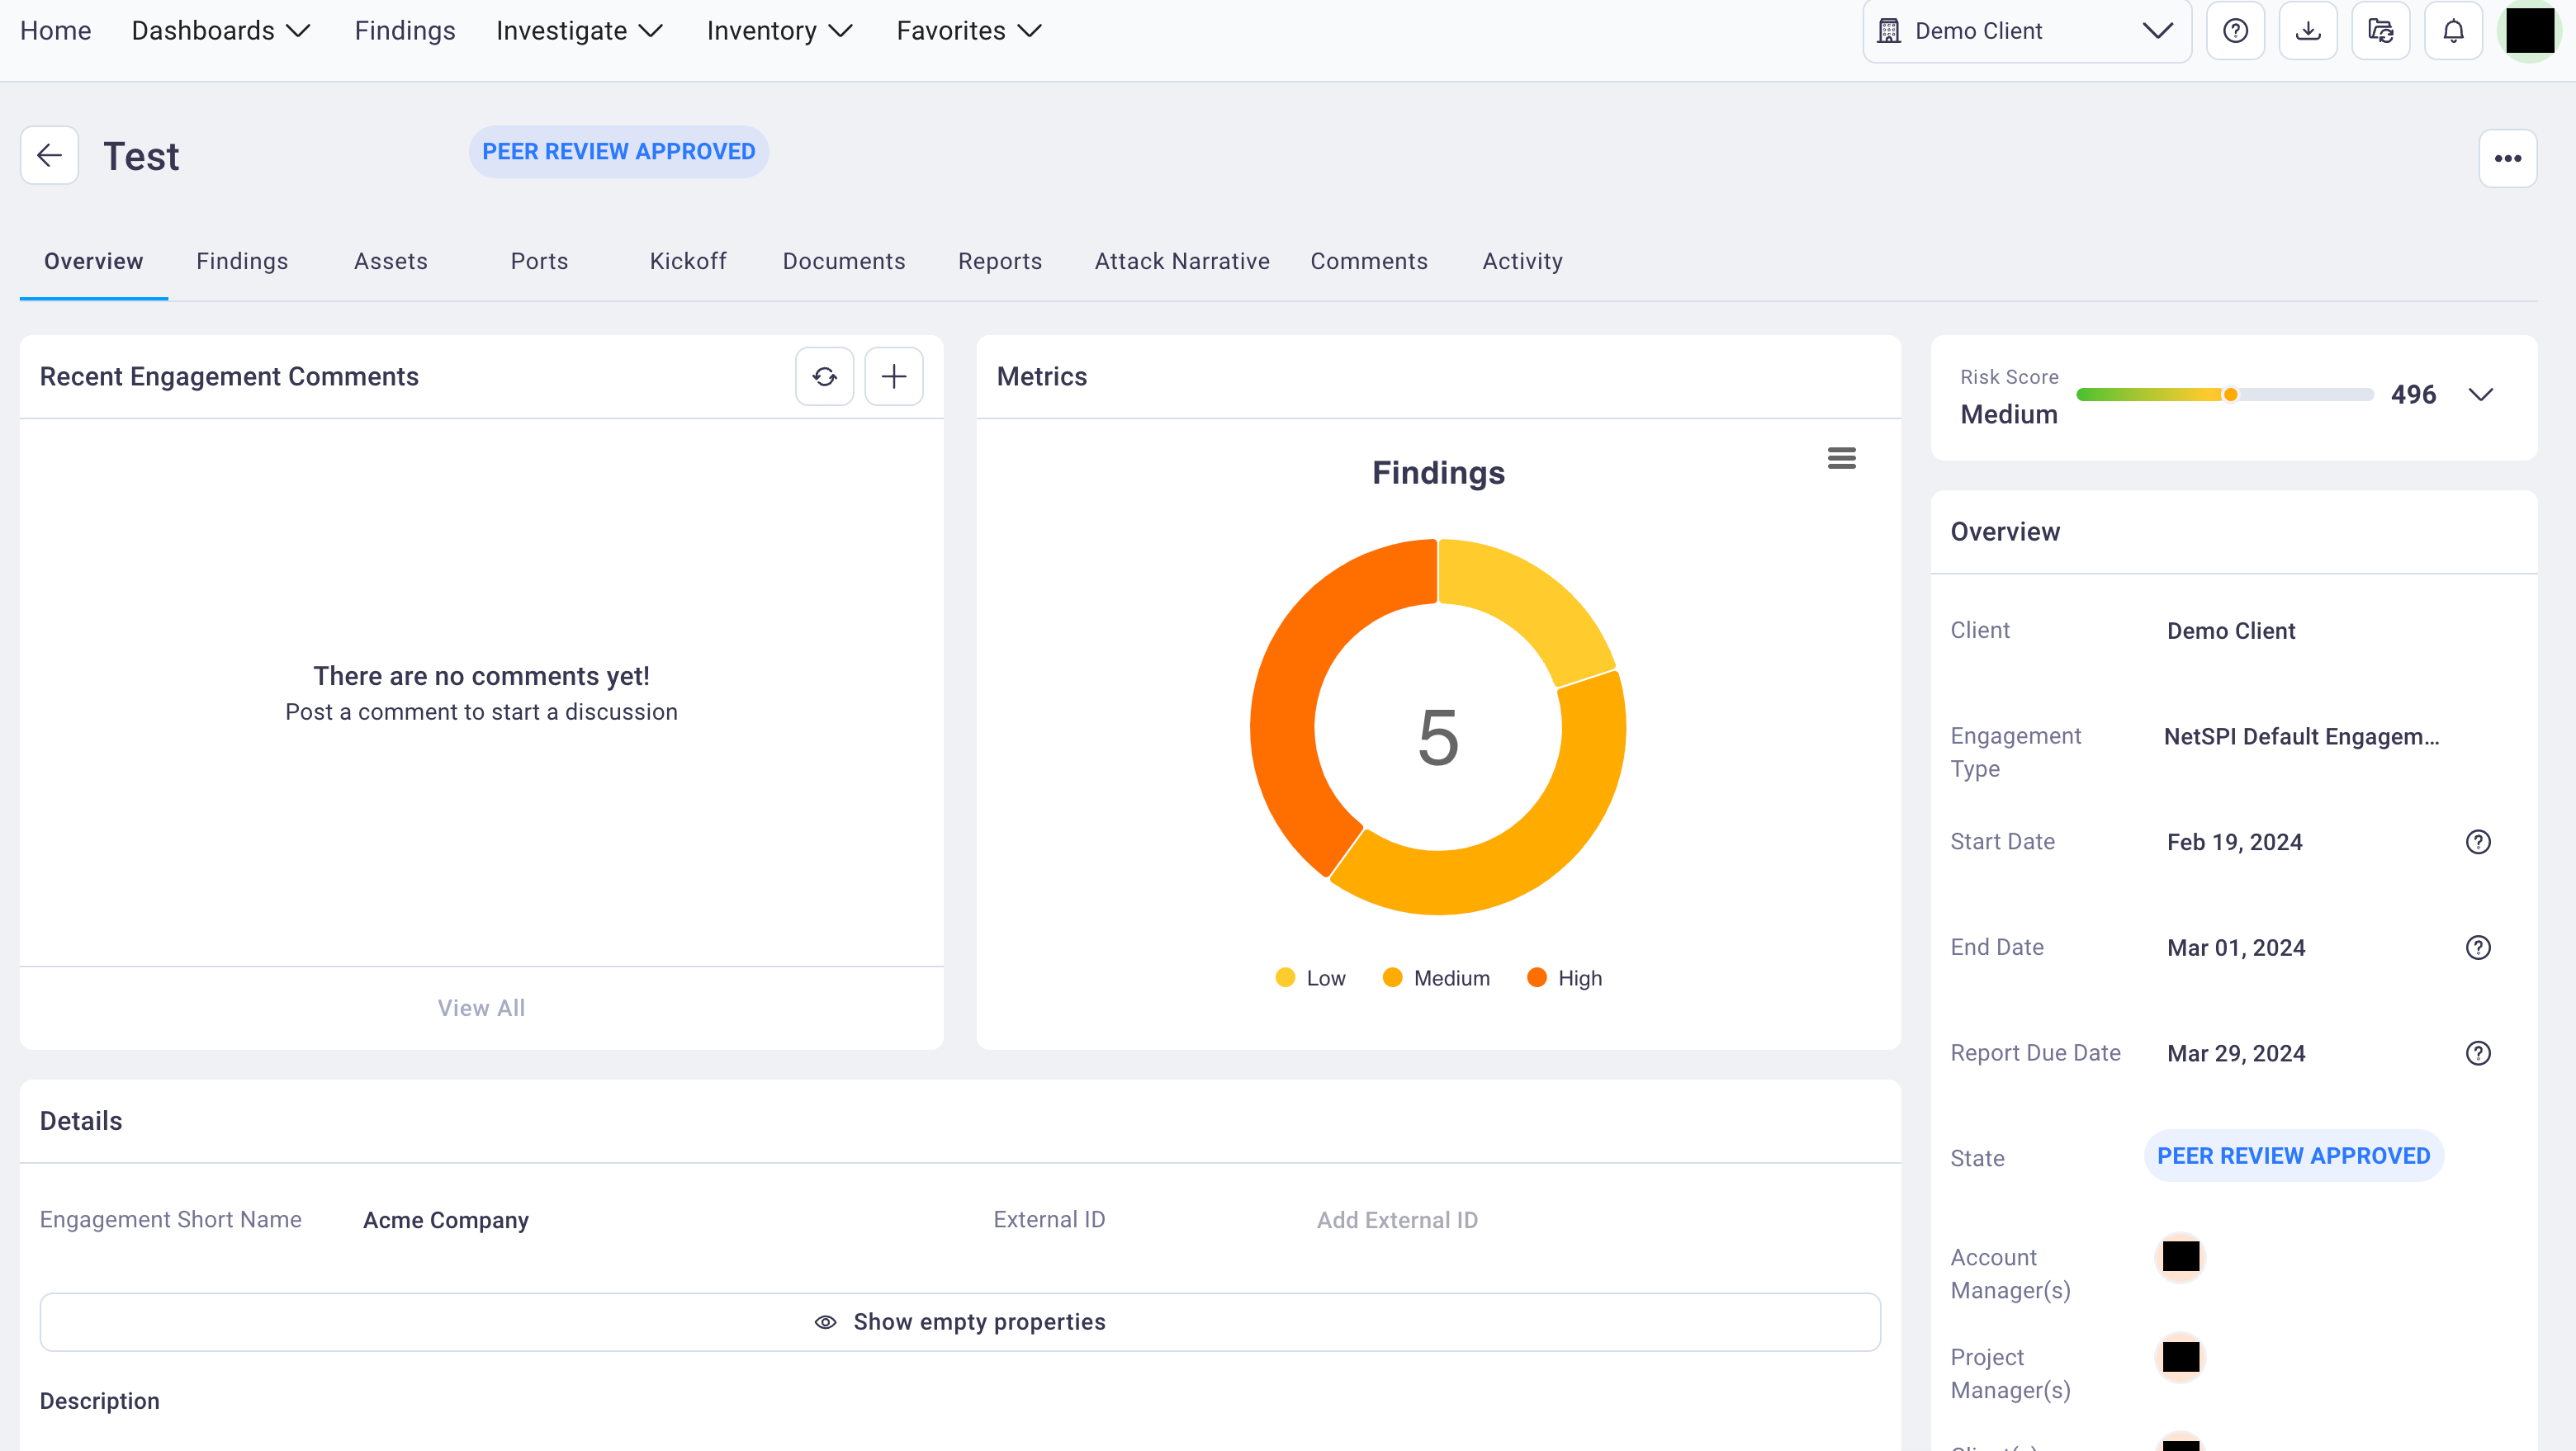This screenshot has height=1451, width=2576.
Task: Show help for Start Date
Action: (2477, 842)
